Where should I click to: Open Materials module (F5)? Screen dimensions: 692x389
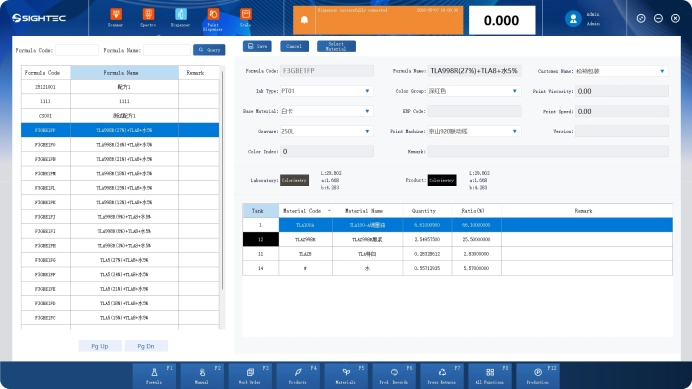pos(346,375)
